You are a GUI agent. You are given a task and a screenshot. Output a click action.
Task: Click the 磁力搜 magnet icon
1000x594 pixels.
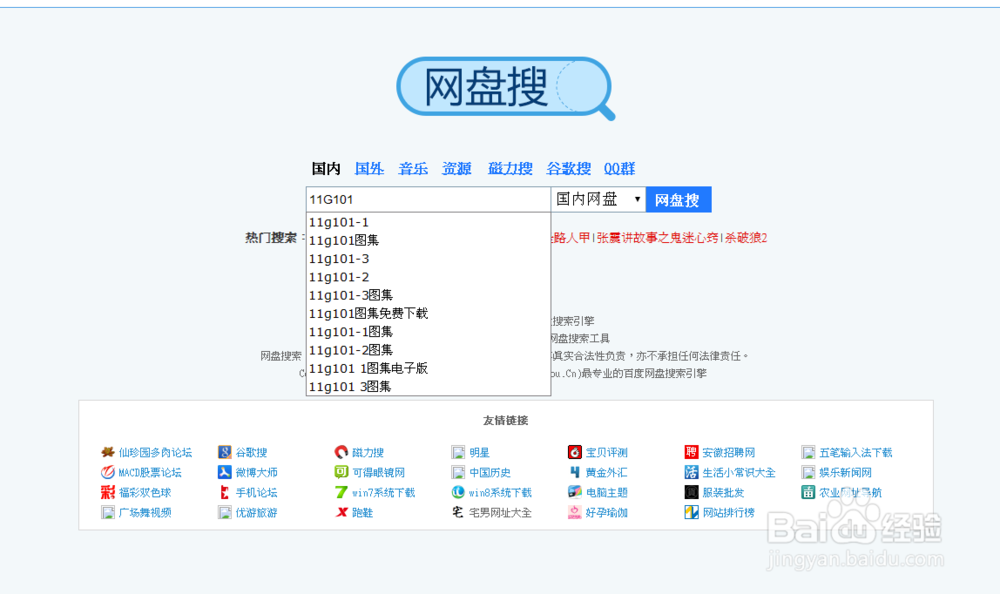click(x=341, y=452)
